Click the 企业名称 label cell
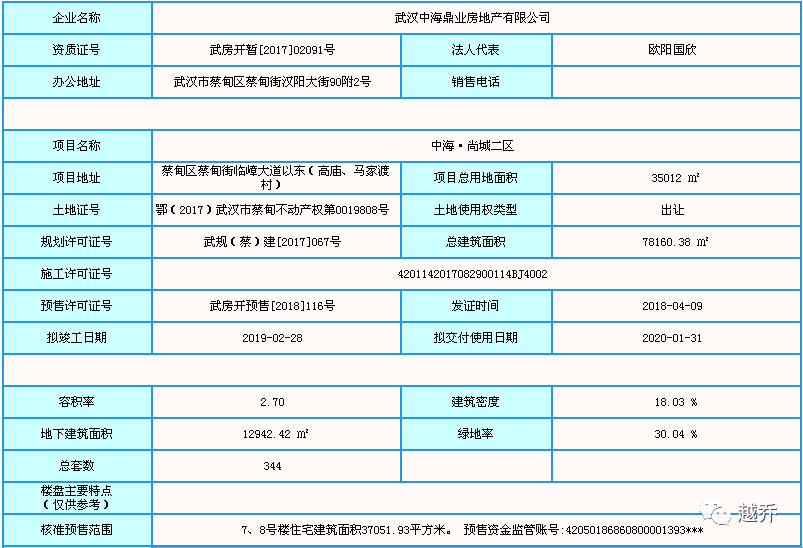This screenshot has width=803, height=548. (x=77, y=18)
